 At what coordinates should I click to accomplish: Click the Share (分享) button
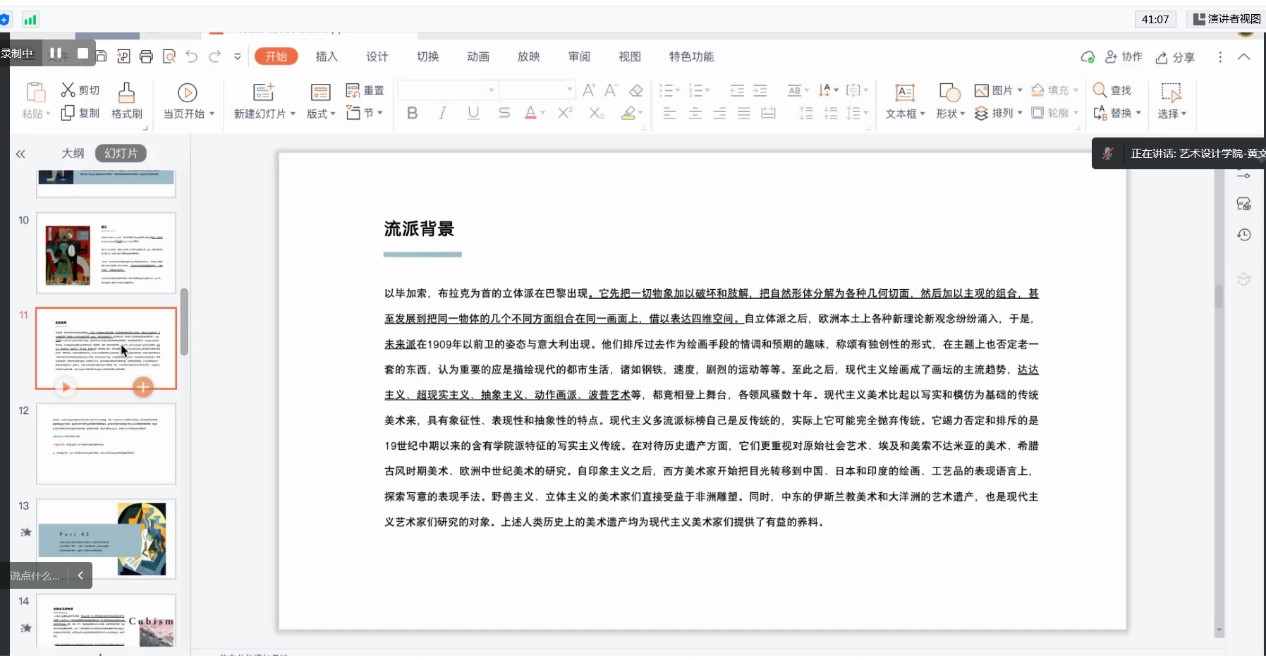[x=1175, y=58]
